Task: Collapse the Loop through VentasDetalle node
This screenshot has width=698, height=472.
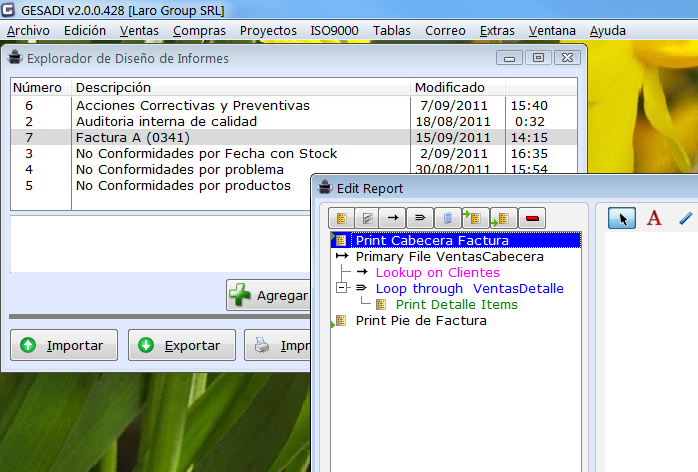Action: [x=341, y=288]
